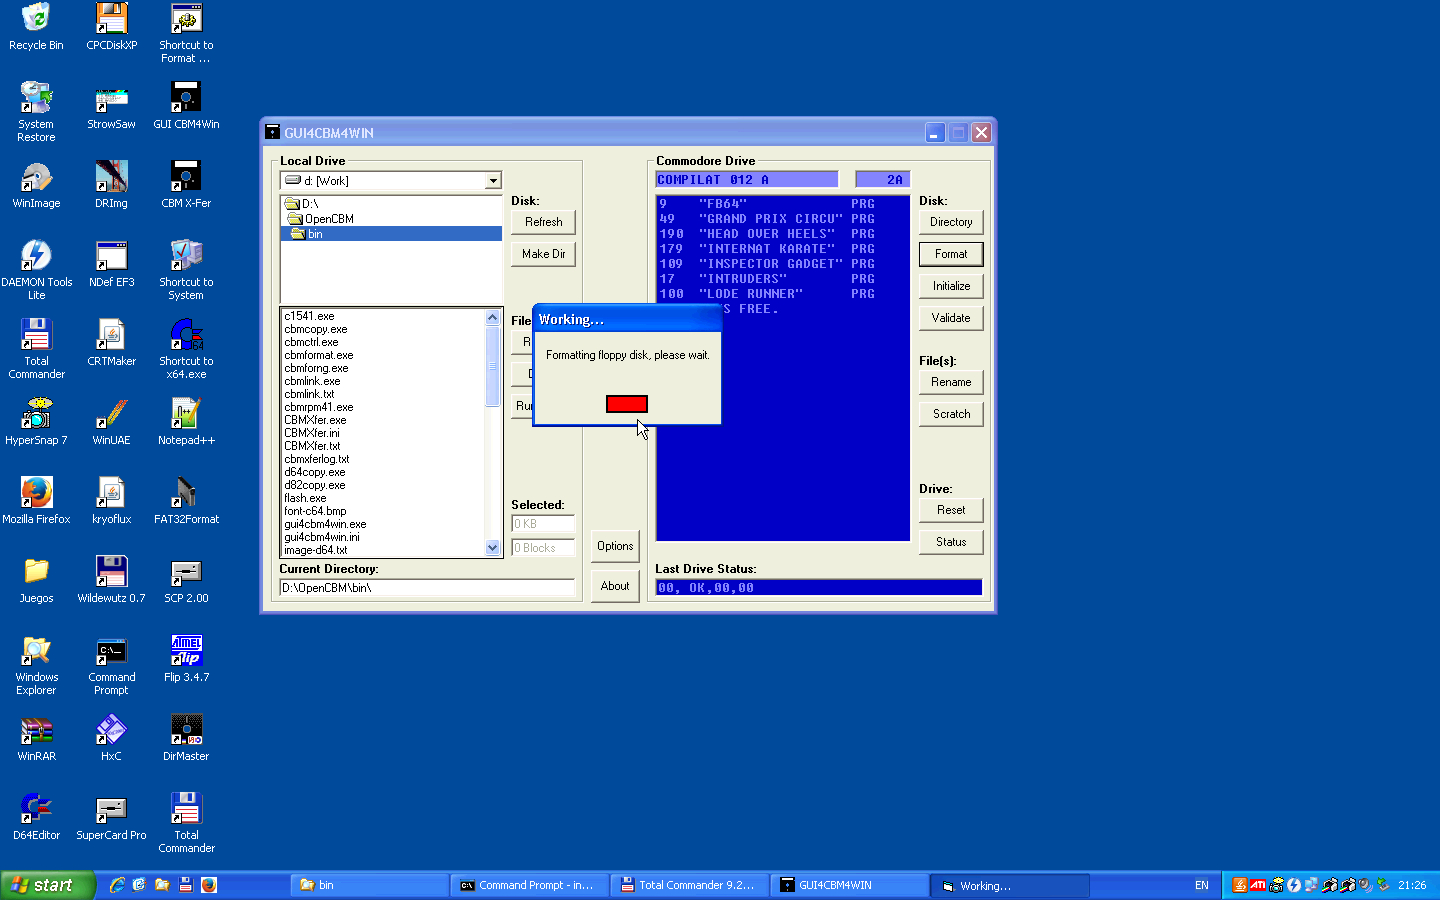Click Commodore Directory button

[x=951, y=222]
